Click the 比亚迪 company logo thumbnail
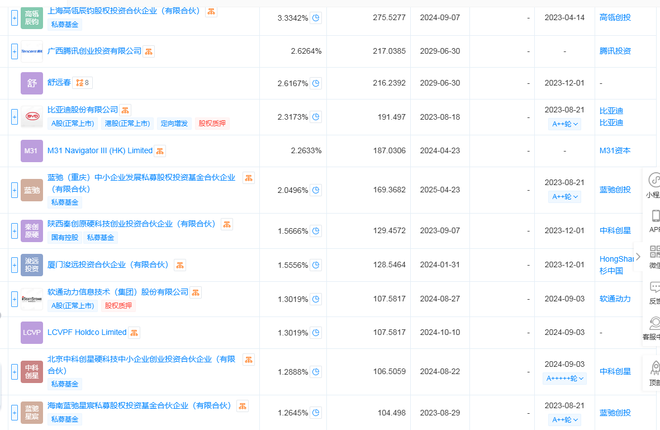The height and width of the screenshot is (430, 660). [32, 117]
